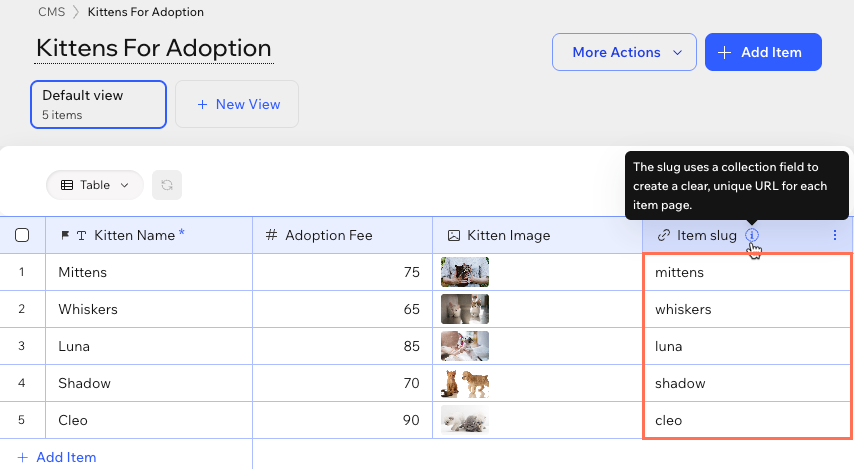Select the Default view tab

click(98, 105)
